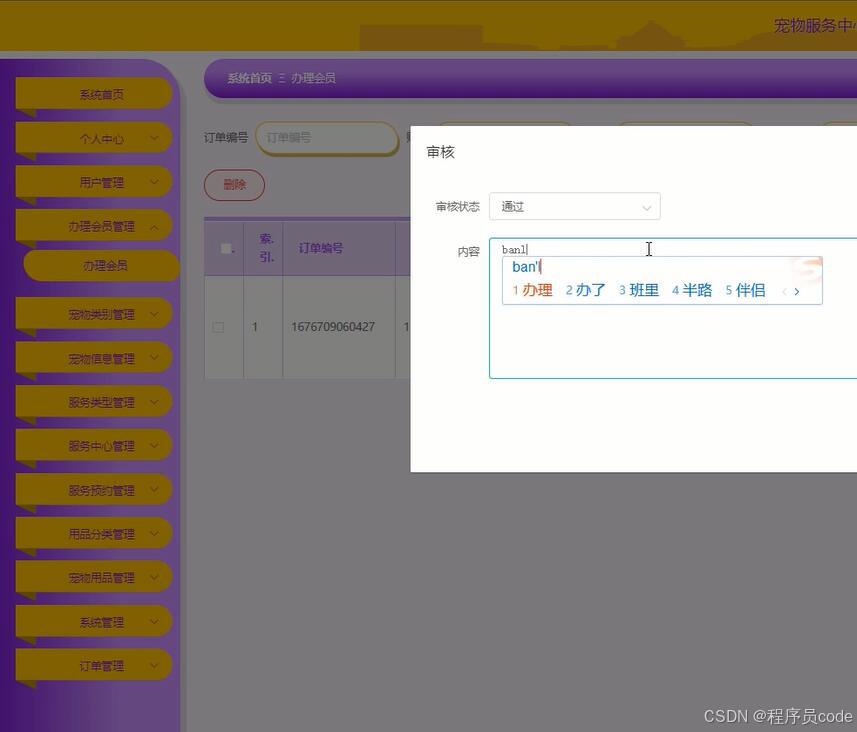Expand the 宠物类别管理 sidebar menu
Image resolution: width=857 pixels, height=732 pixels.
tap(93, 313)
